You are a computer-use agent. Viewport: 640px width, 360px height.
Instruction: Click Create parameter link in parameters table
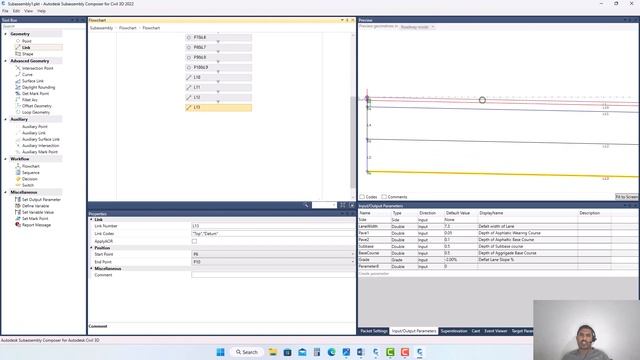click(x=374, y=273)
